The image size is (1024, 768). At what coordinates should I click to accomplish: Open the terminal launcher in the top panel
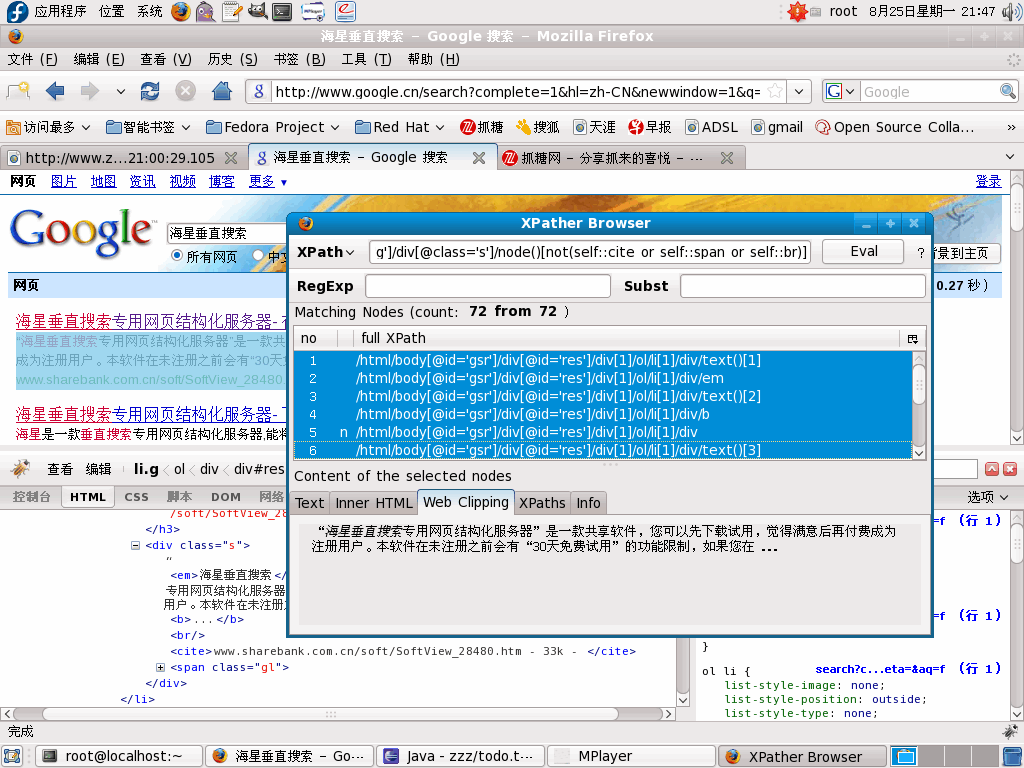[x=282, y=11]
